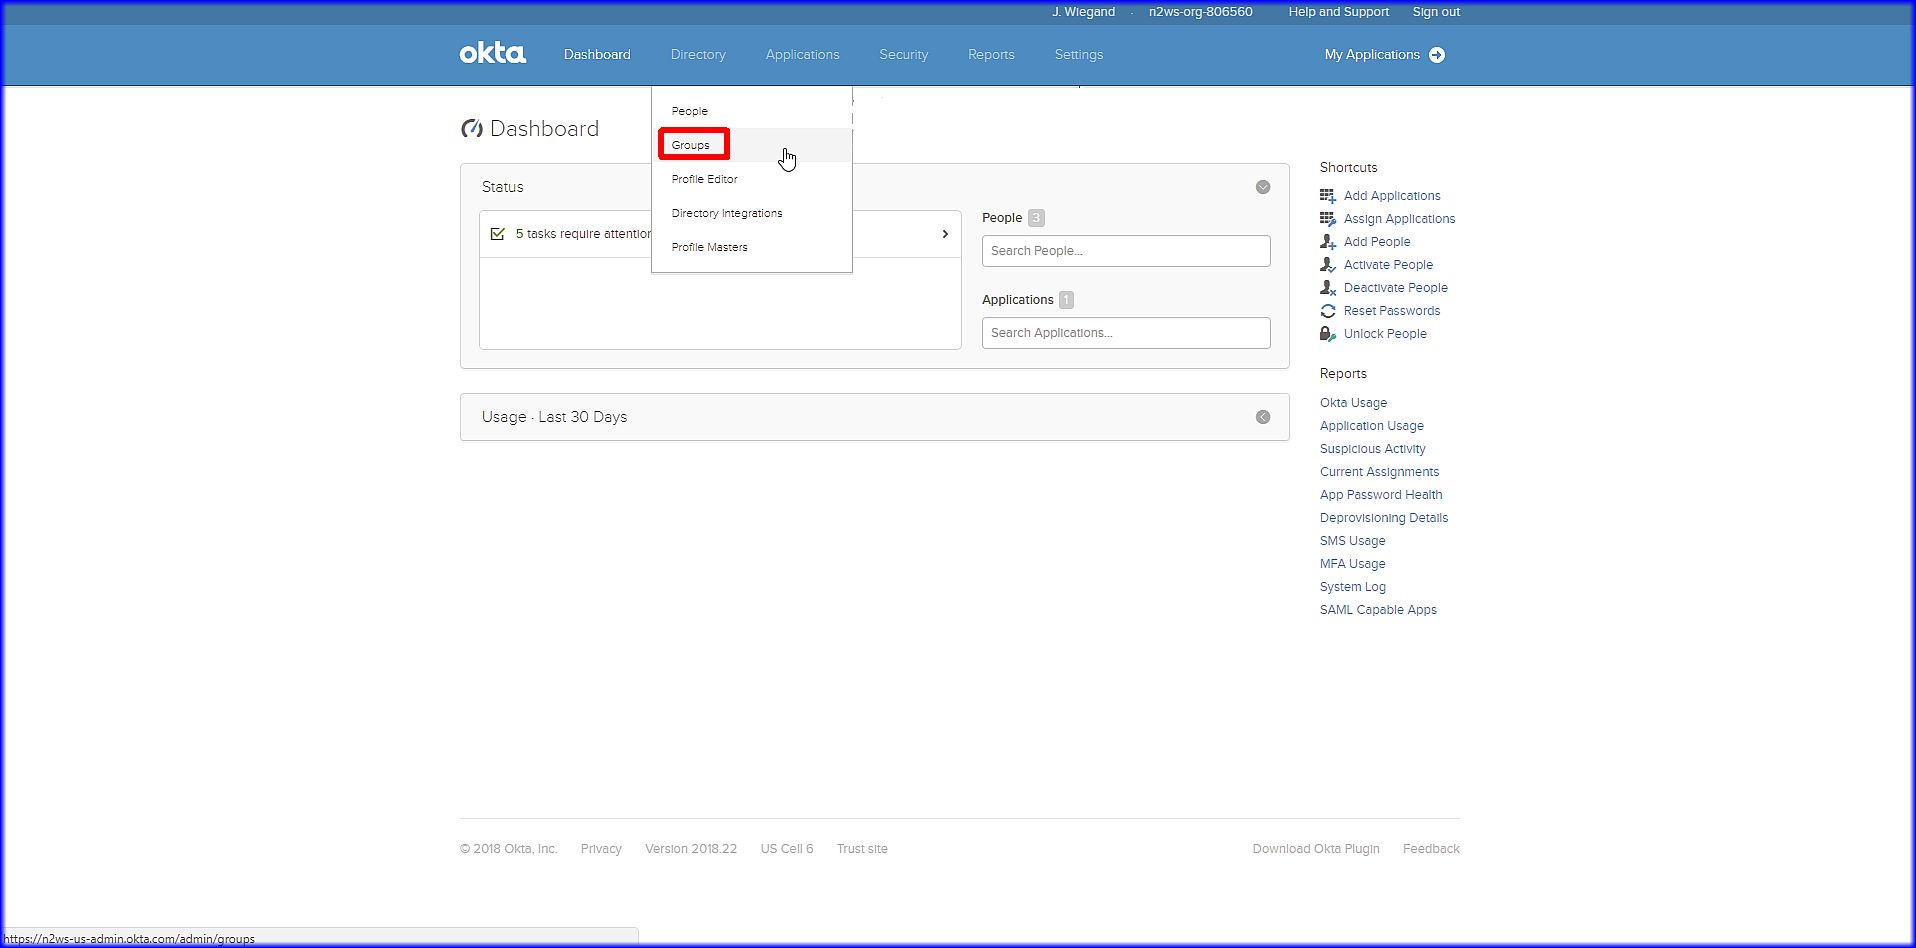The image size is (1916, 948).
Task: Open the SMS Usage report
Action: pos(1353,541)
